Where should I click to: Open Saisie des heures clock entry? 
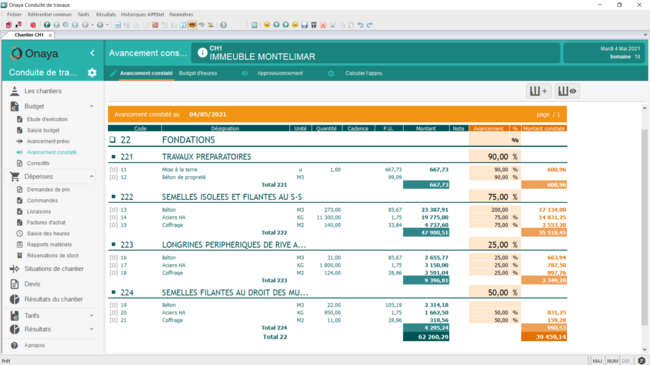pos(48,234)
